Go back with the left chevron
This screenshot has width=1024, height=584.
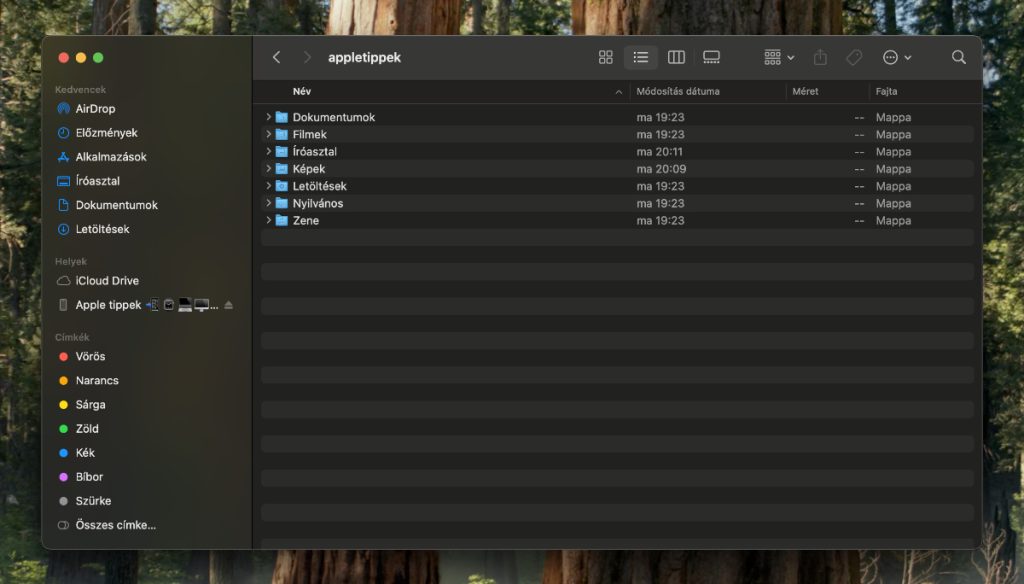coord(276,57)
